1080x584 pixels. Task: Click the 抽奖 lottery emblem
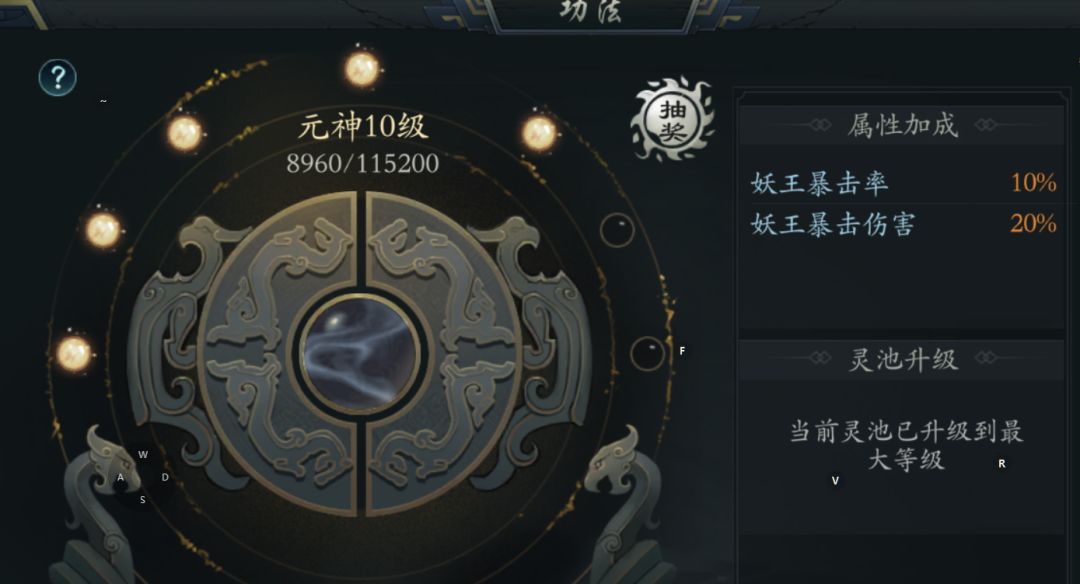[672, 120]
